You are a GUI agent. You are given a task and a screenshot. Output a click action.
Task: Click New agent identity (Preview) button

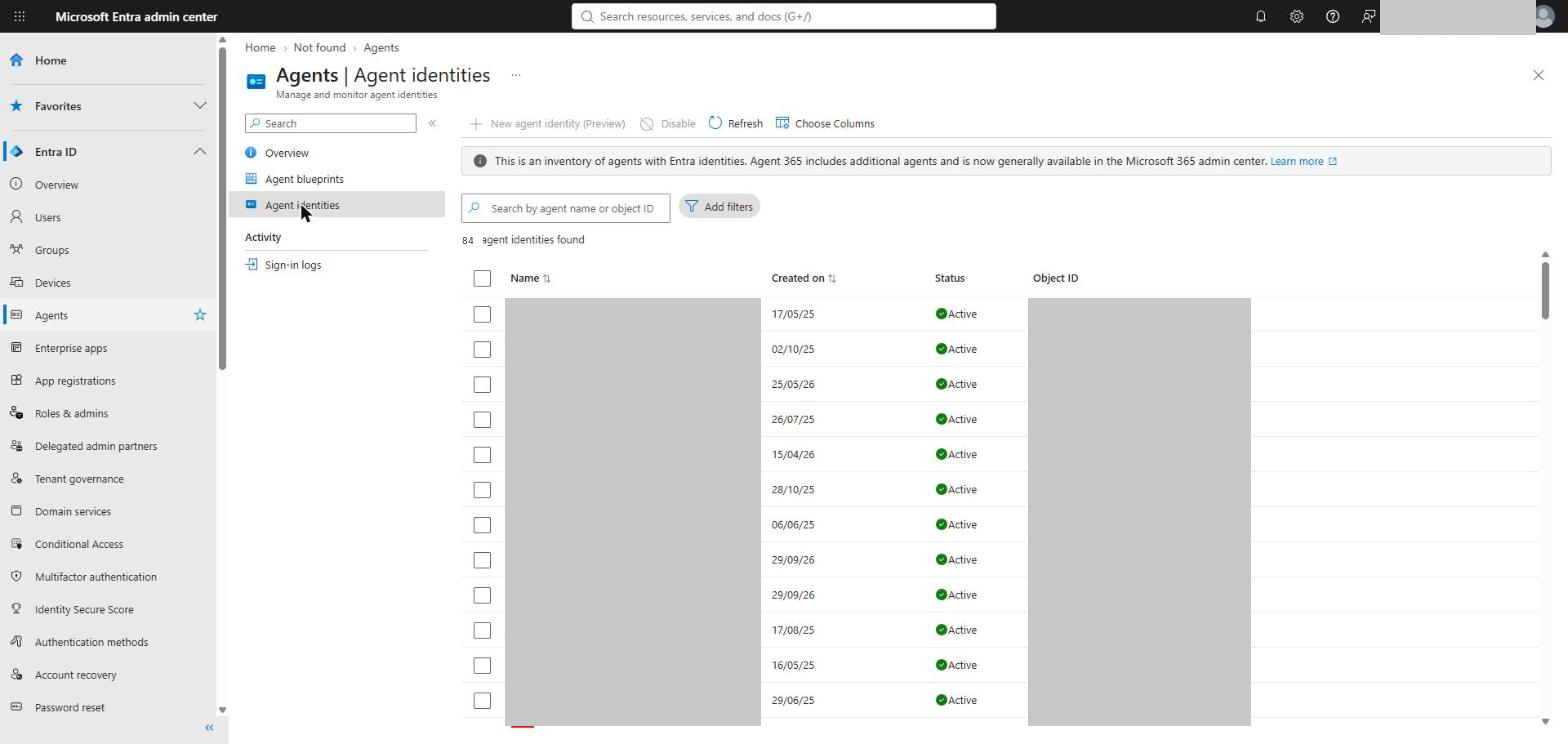pyautogui.click(x=548, y=124)
